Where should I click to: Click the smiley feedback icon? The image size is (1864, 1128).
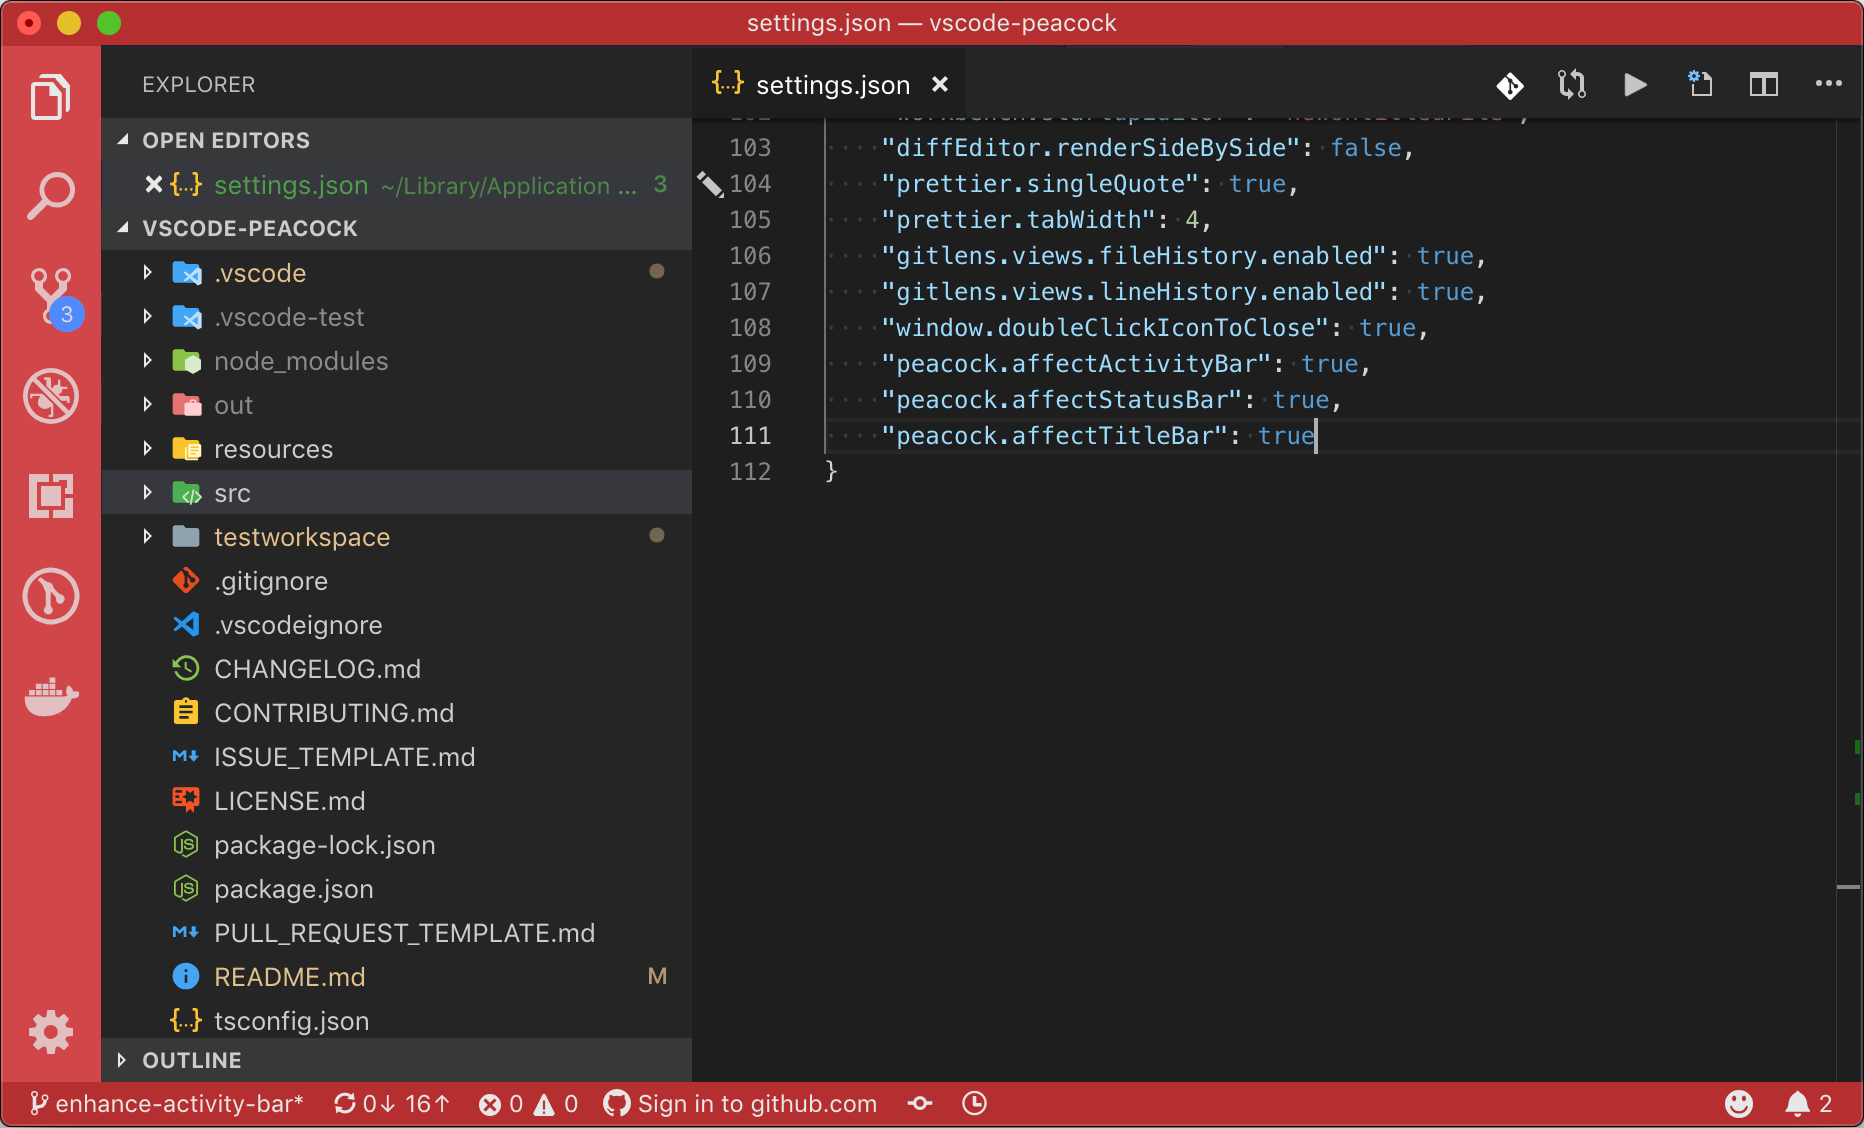(x=1739, y=1104)
